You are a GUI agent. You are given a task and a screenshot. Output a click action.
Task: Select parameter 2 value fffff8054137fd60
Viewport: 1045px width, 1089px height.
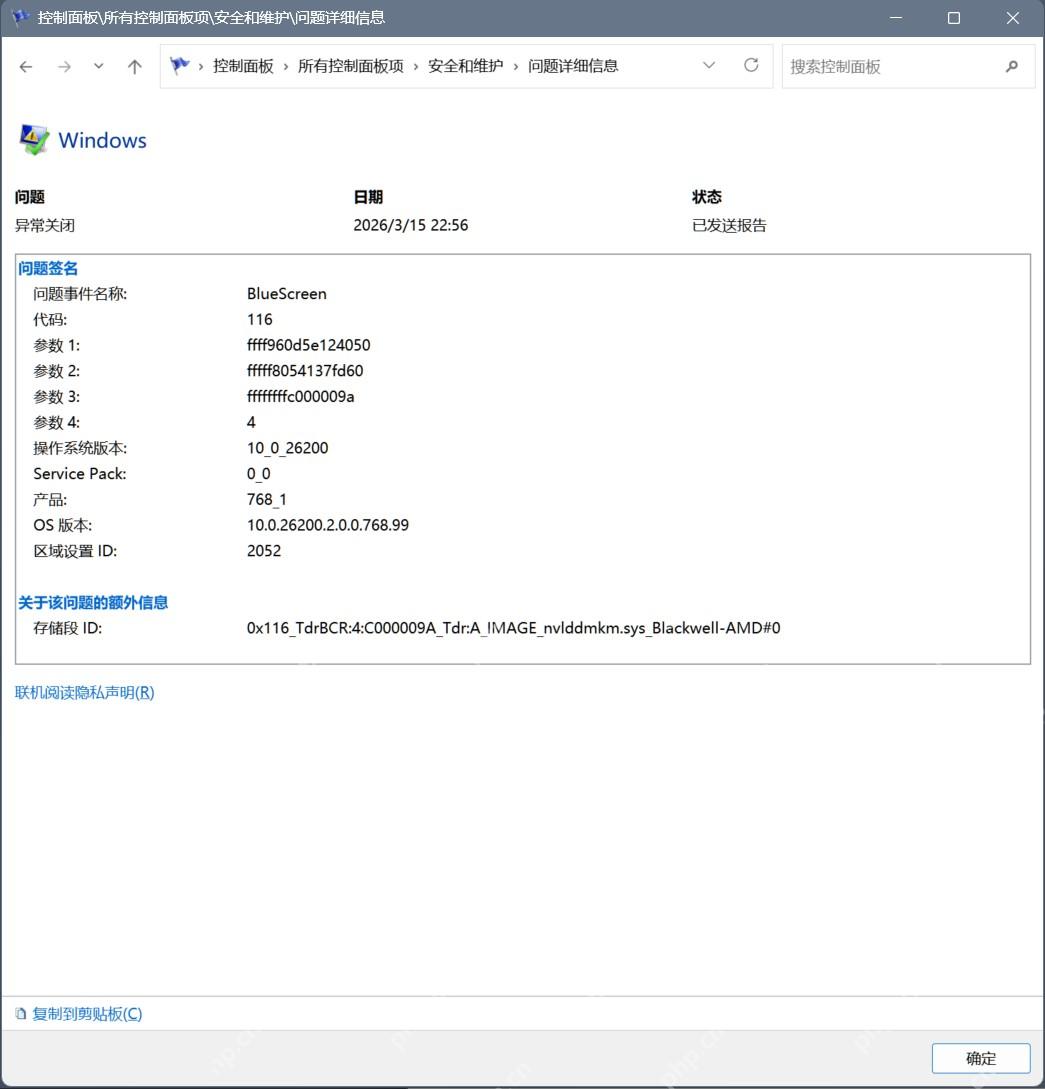tap(305, 371)
